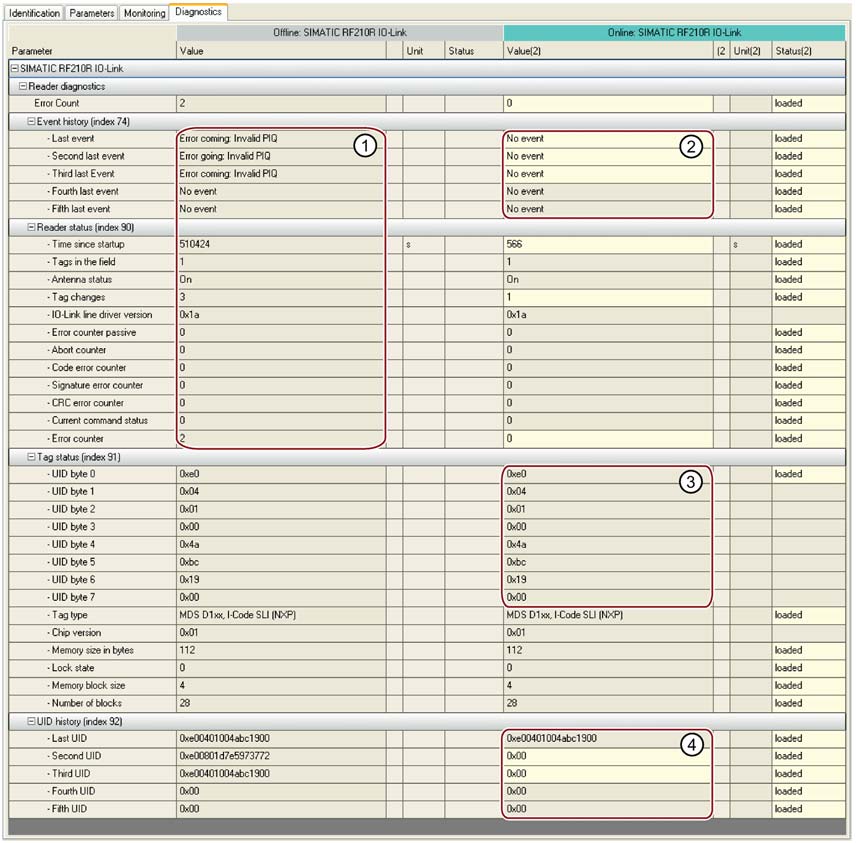The image size is (856, 843).
Task: Click offline Tag type value MDS D1xx
Action: 281,615
